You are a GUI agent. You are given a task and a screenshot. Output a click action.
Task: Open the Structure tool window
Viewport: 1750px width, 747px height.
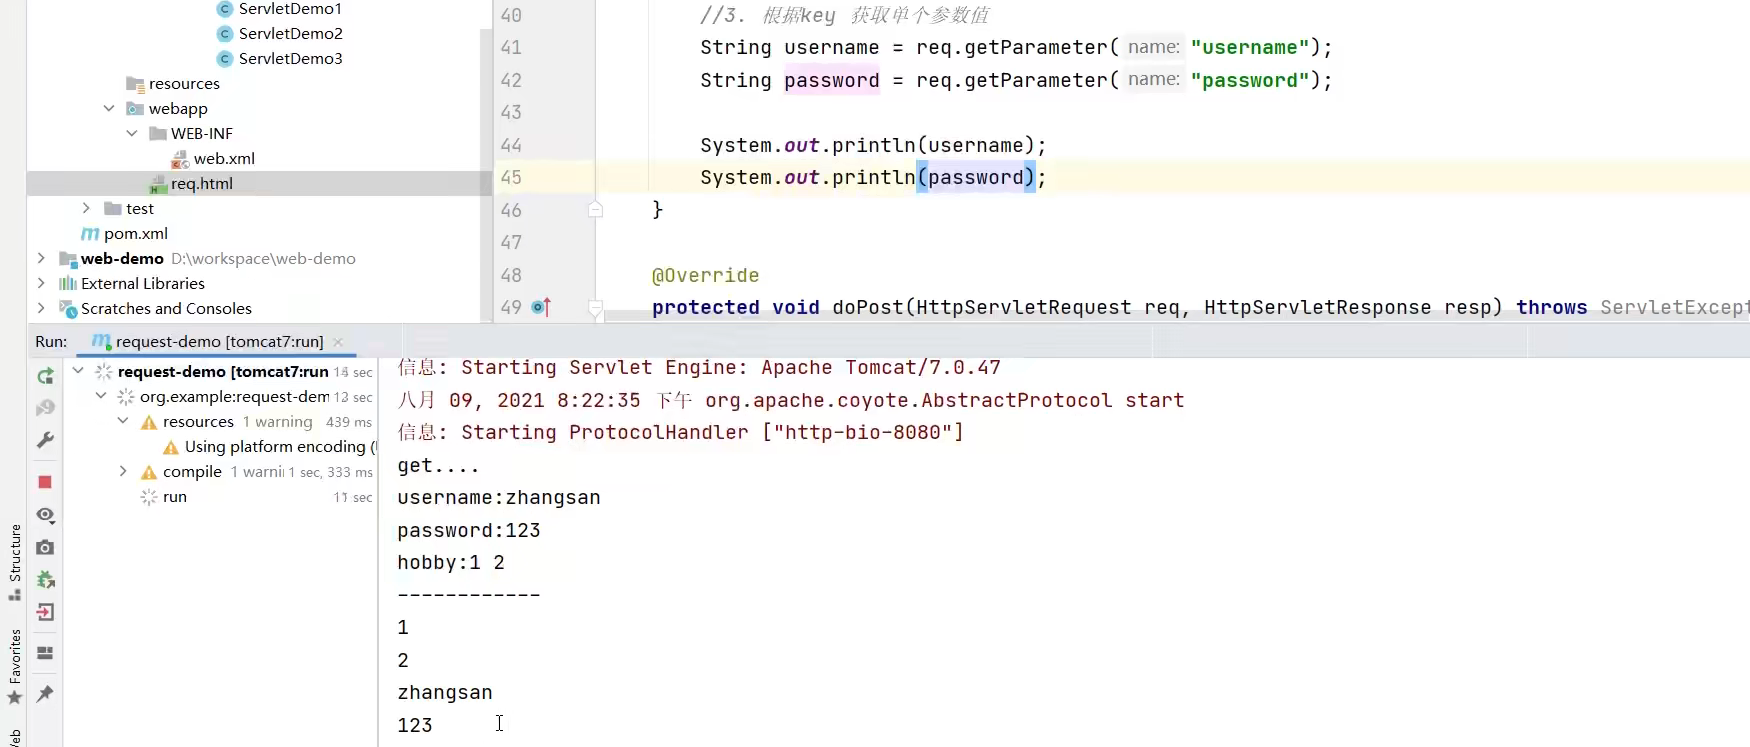tap(14, 562)
